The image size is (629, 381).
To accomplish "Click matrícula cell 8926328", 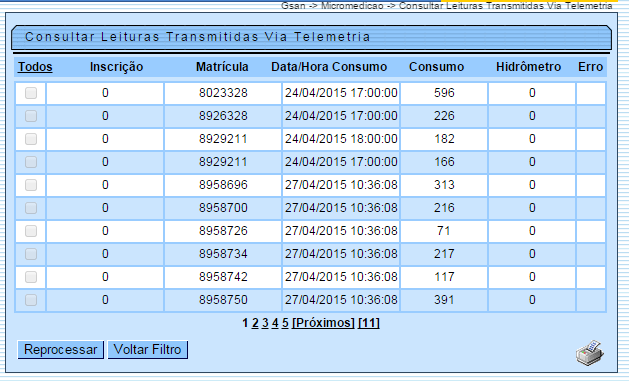I will point(223,116).
